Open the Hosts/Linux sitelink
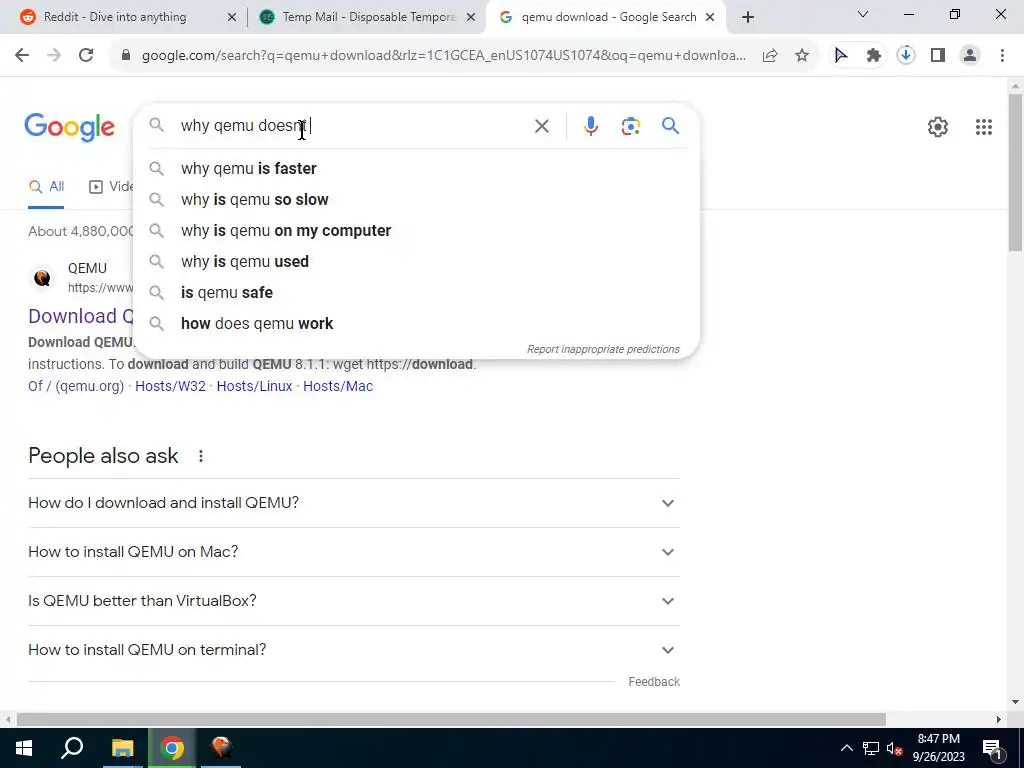 (254, 386)
